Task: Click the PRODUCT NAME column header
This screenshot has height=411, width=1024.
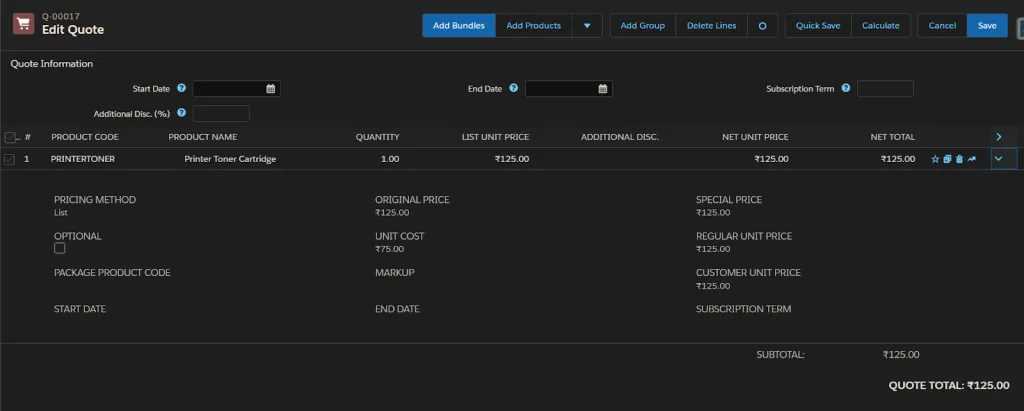Action: [202, 137]
